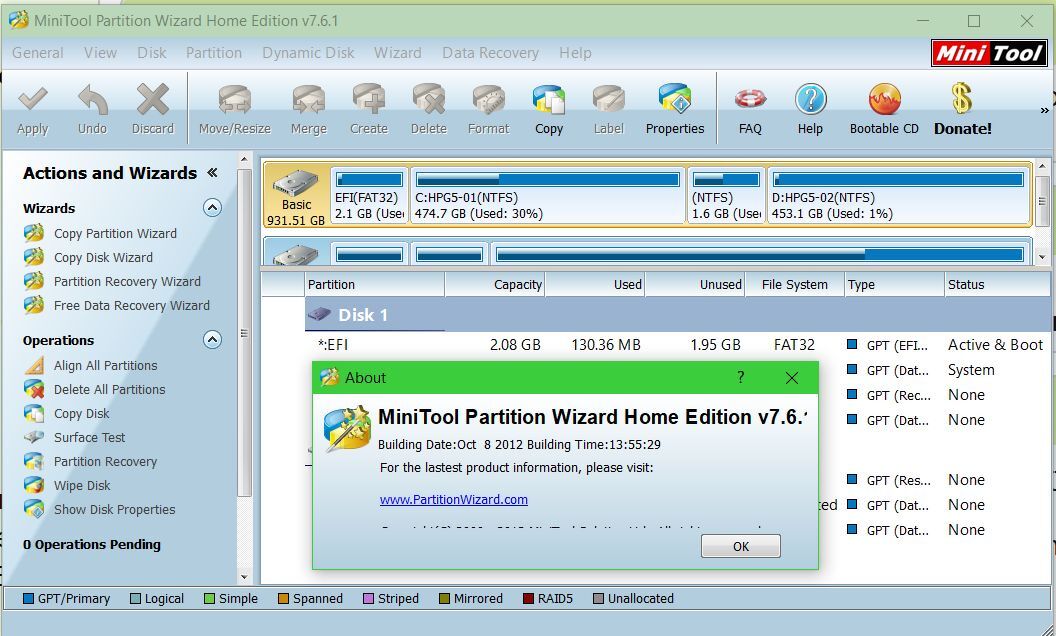Sort by the File System column header
This screenshot has width=1056, height=636.
(x=795, y=284)
